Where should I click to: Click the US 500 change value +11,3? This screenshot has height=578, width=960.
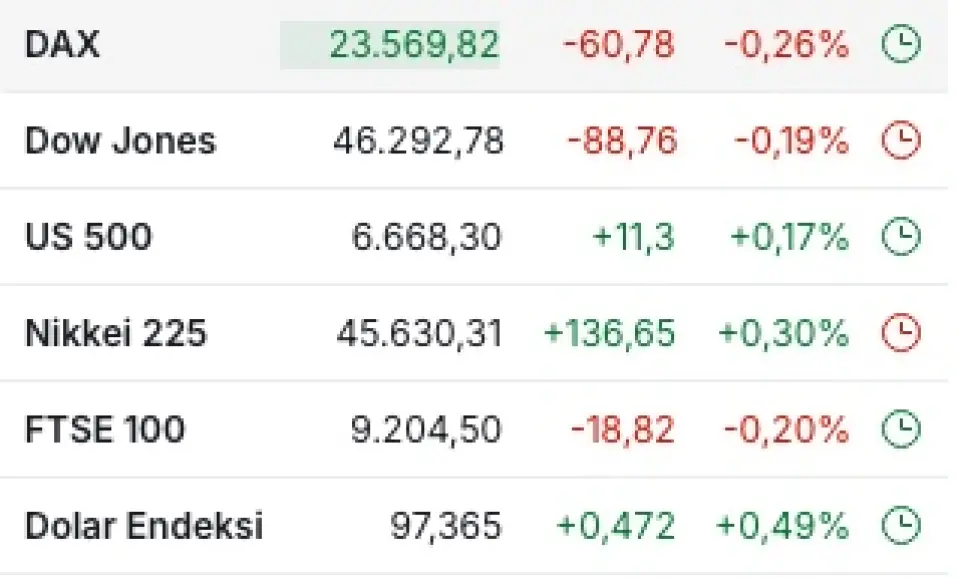click(634, 237)
